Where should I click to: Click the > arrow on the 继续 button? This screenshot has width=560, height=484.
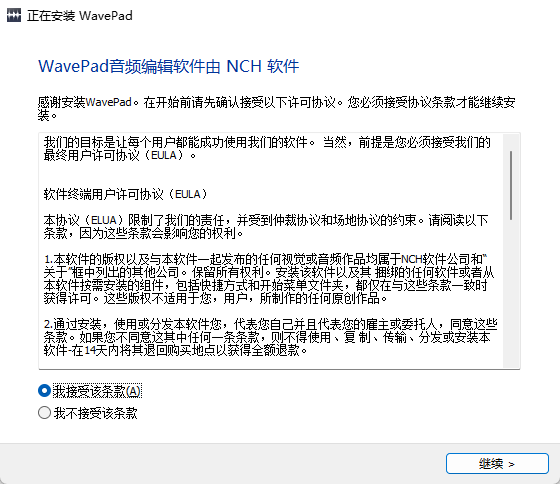tap(511, 464)
